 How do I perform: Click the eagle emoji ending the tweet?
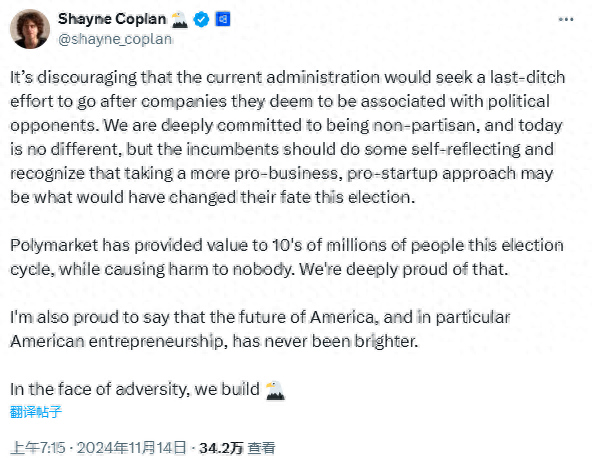275,390
